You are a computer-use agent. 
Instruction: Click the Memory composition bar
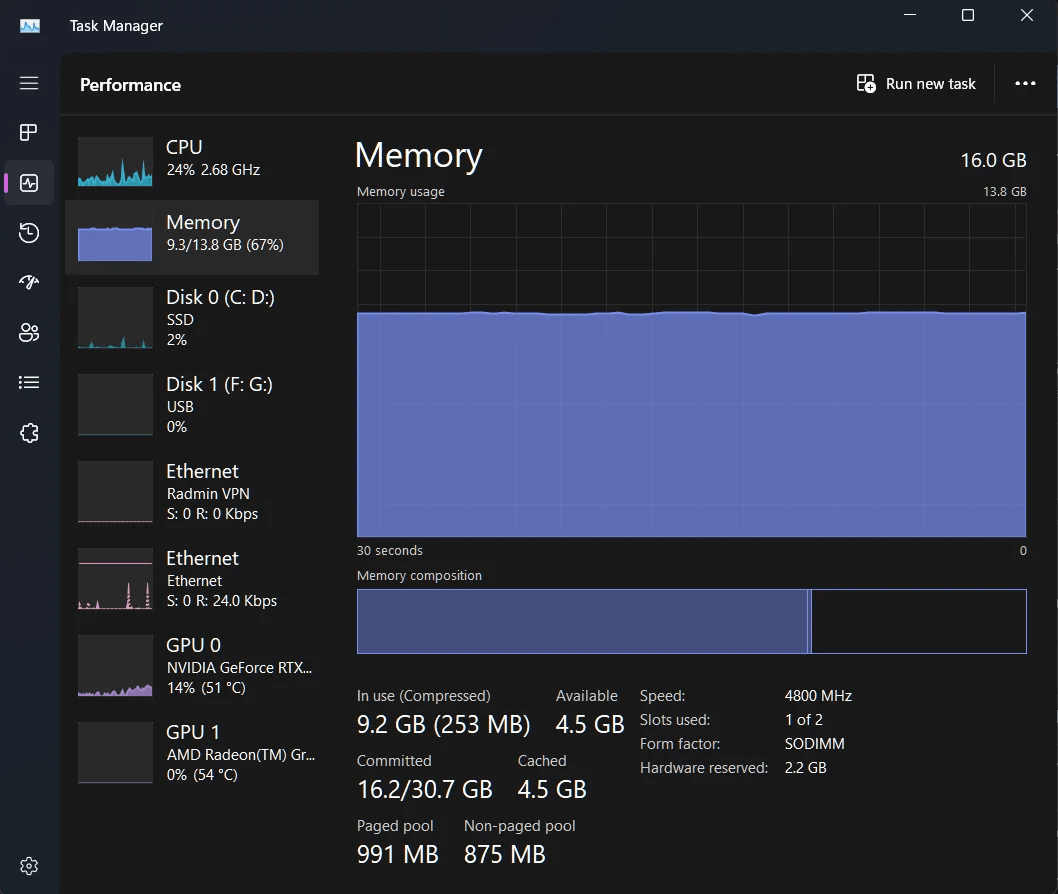click(x=692, y=621)
